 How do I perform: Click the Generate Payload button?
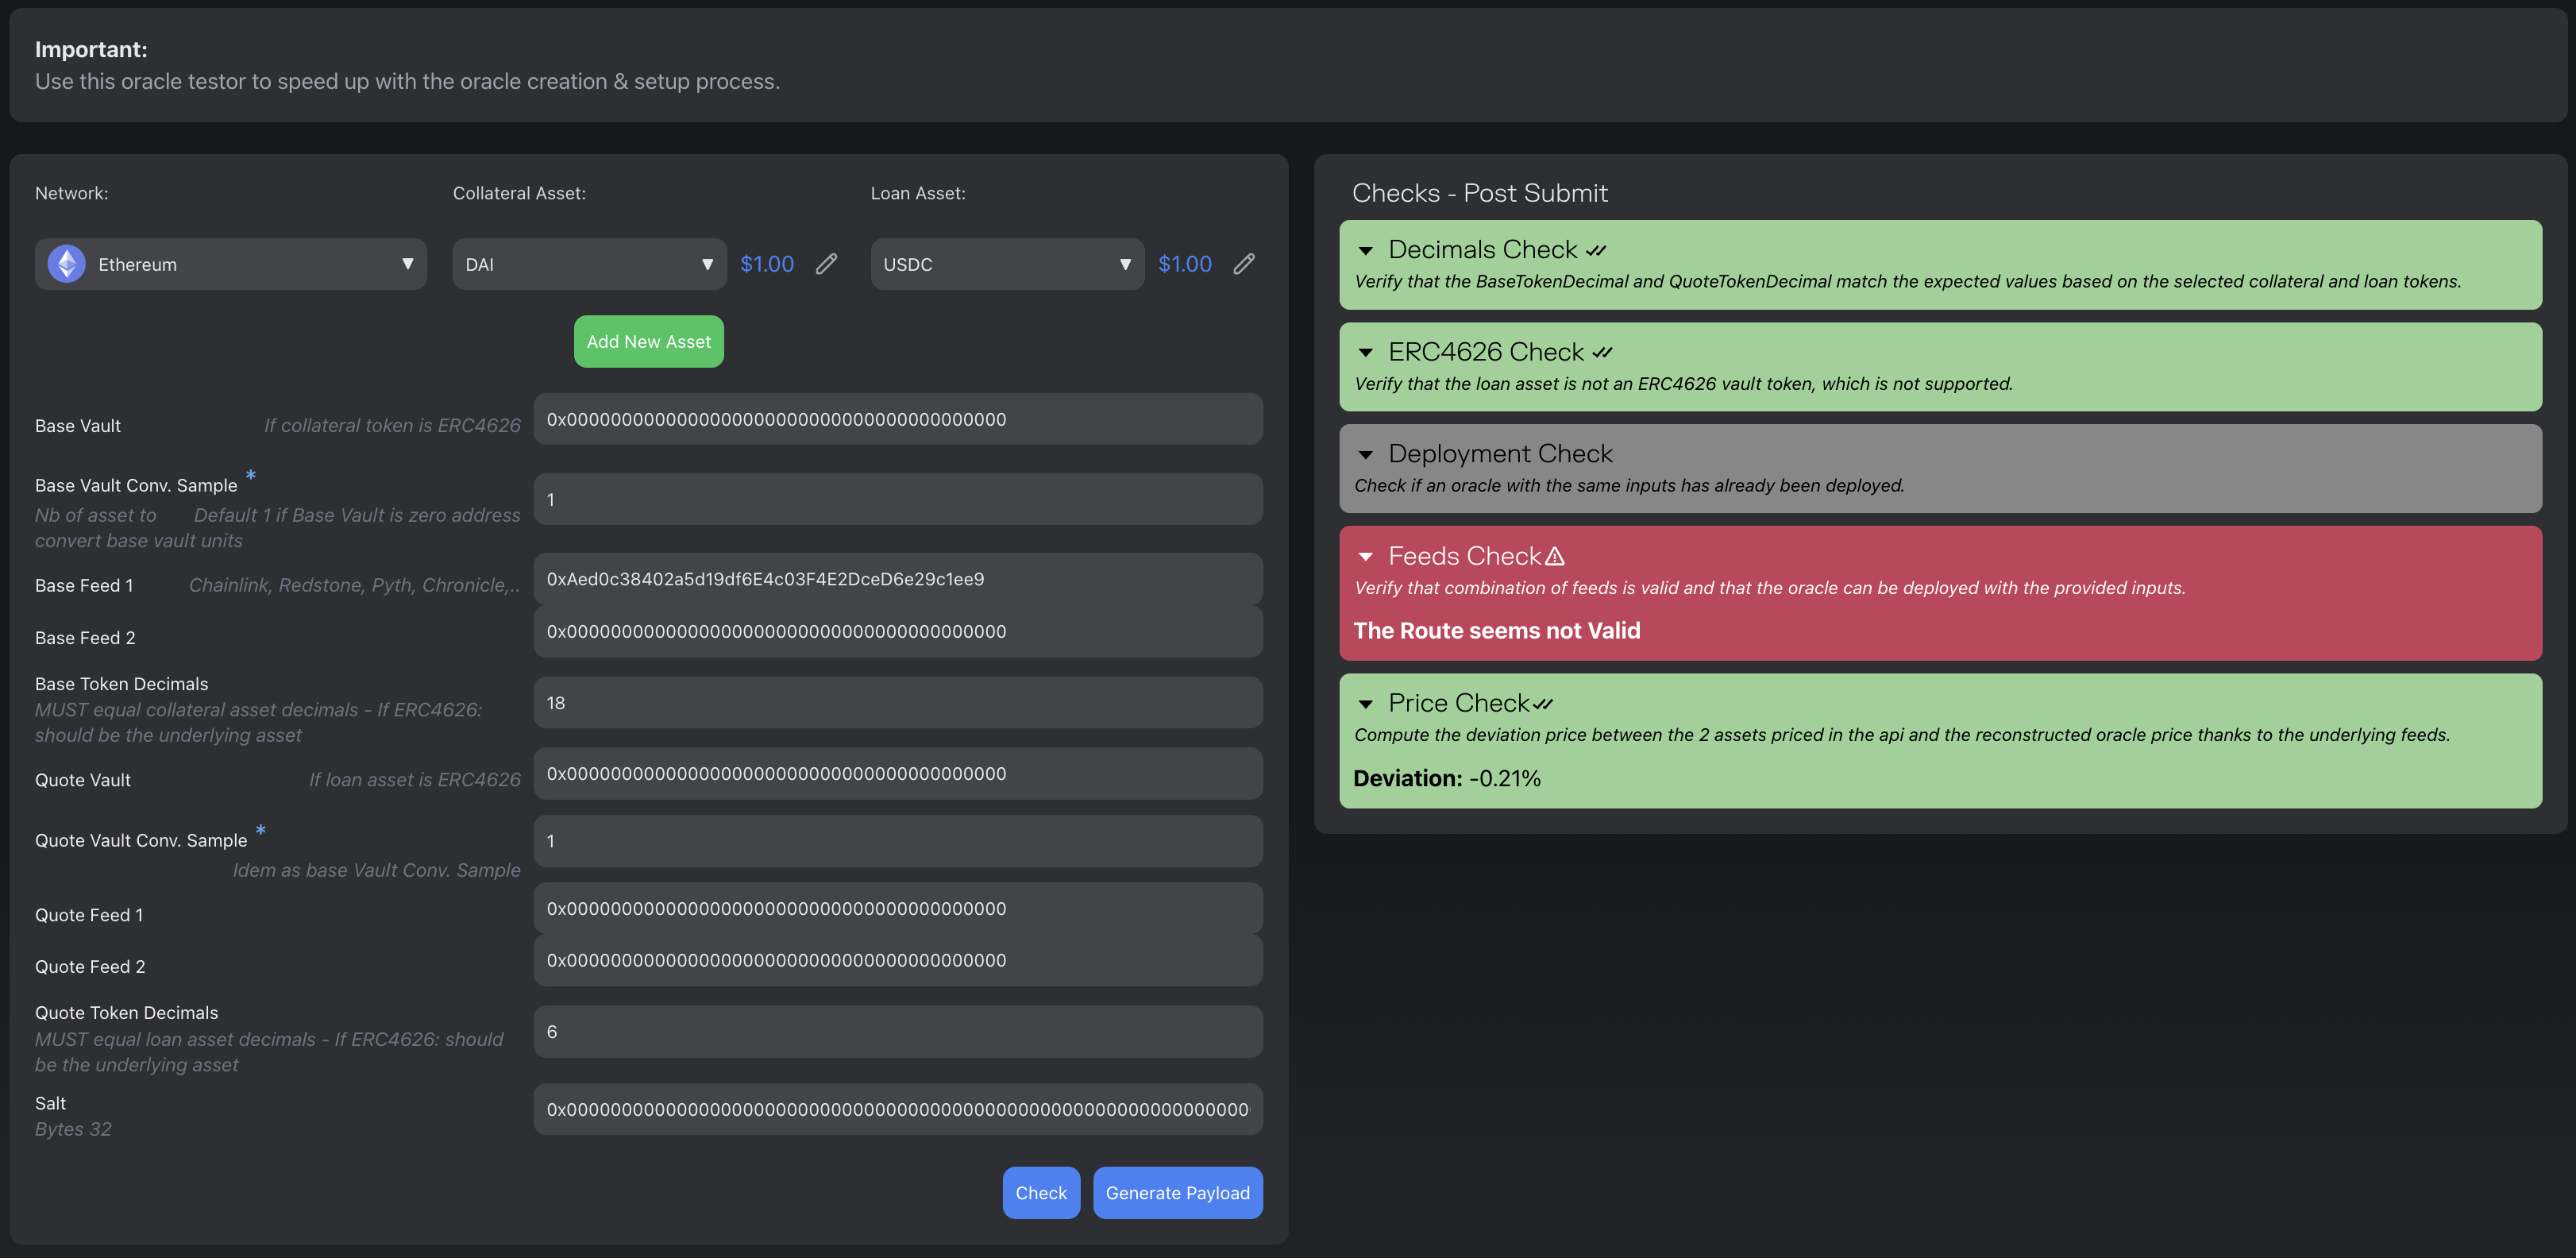1177,1193
